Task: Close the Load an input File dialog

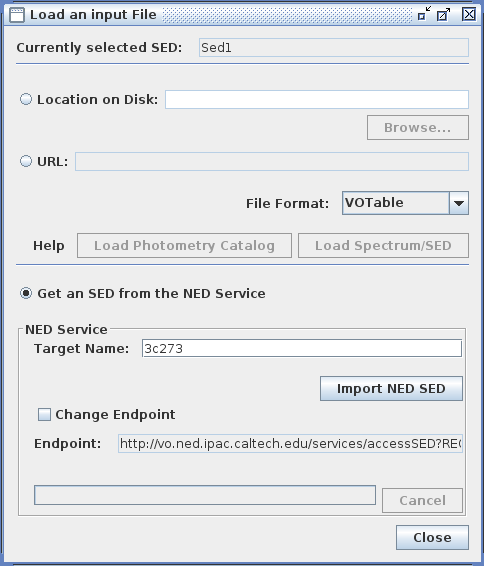Action: coord(469,14)
